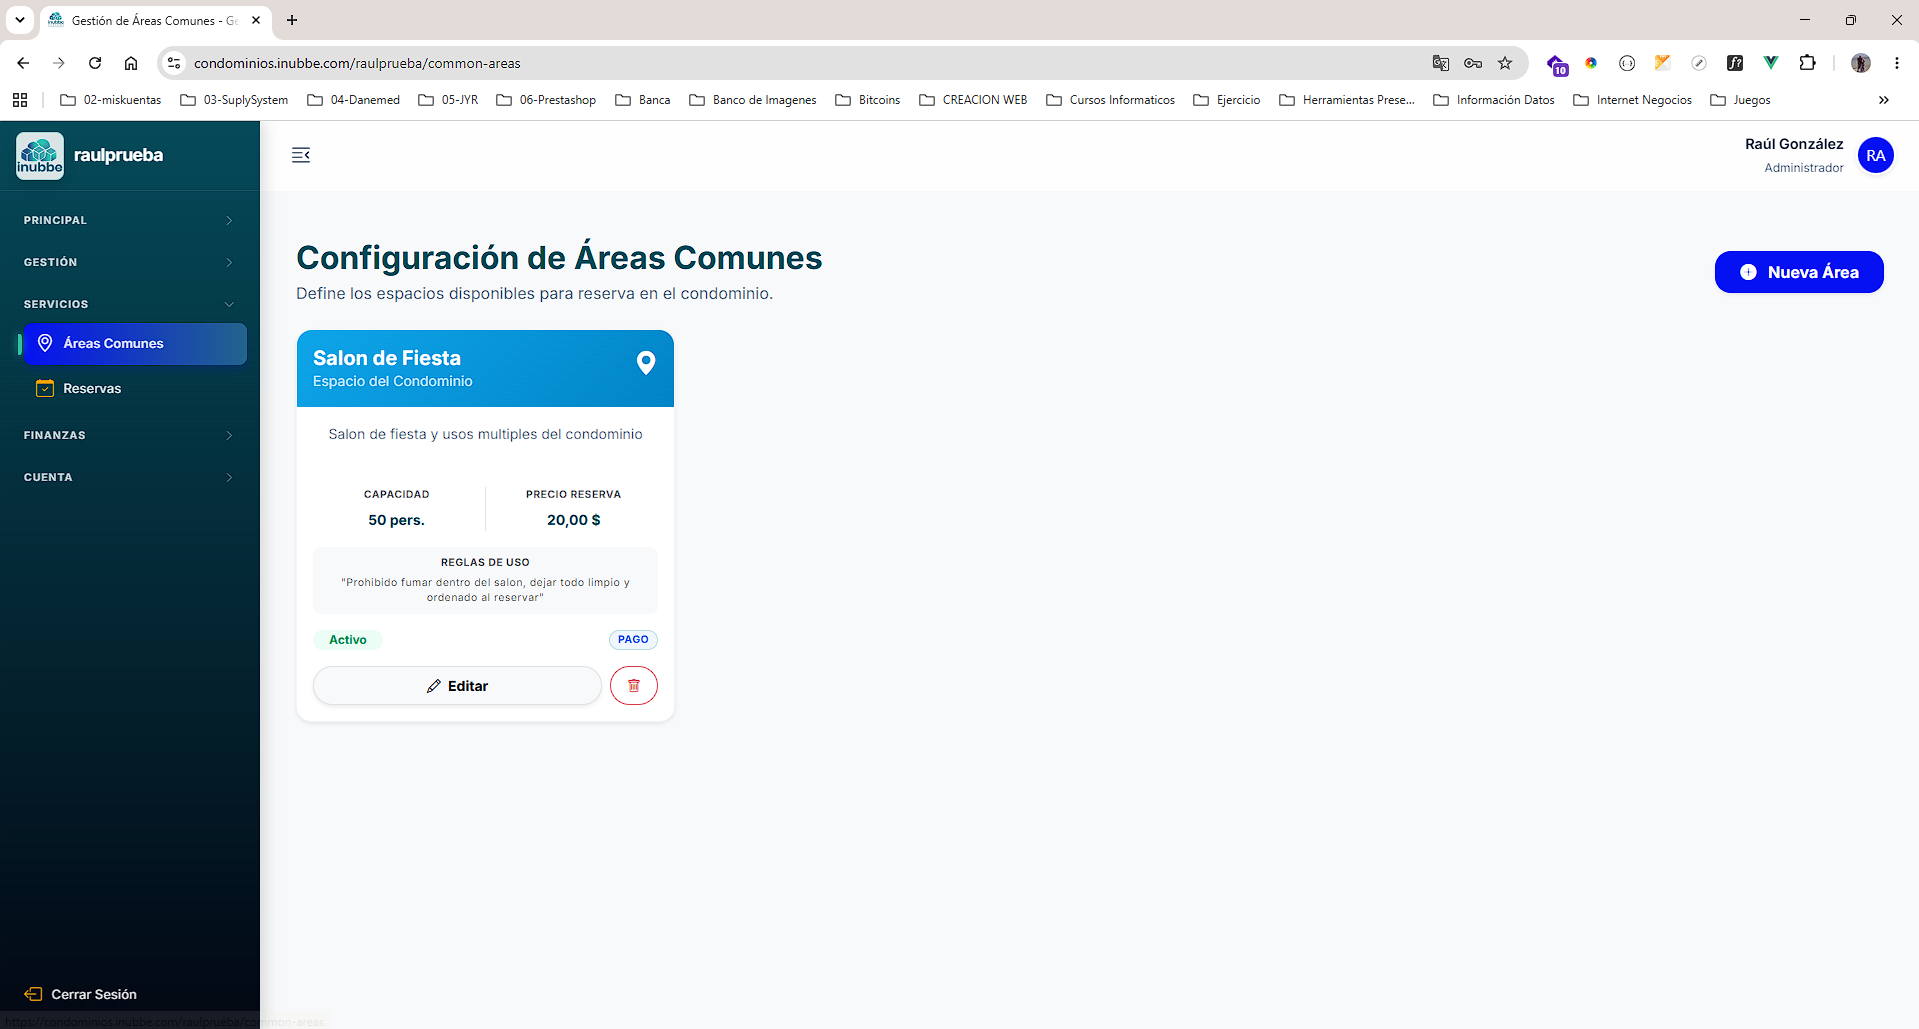Open the Banca bookmark folder
Viewport: 1919px width, 1029px height.
point(643,100)
